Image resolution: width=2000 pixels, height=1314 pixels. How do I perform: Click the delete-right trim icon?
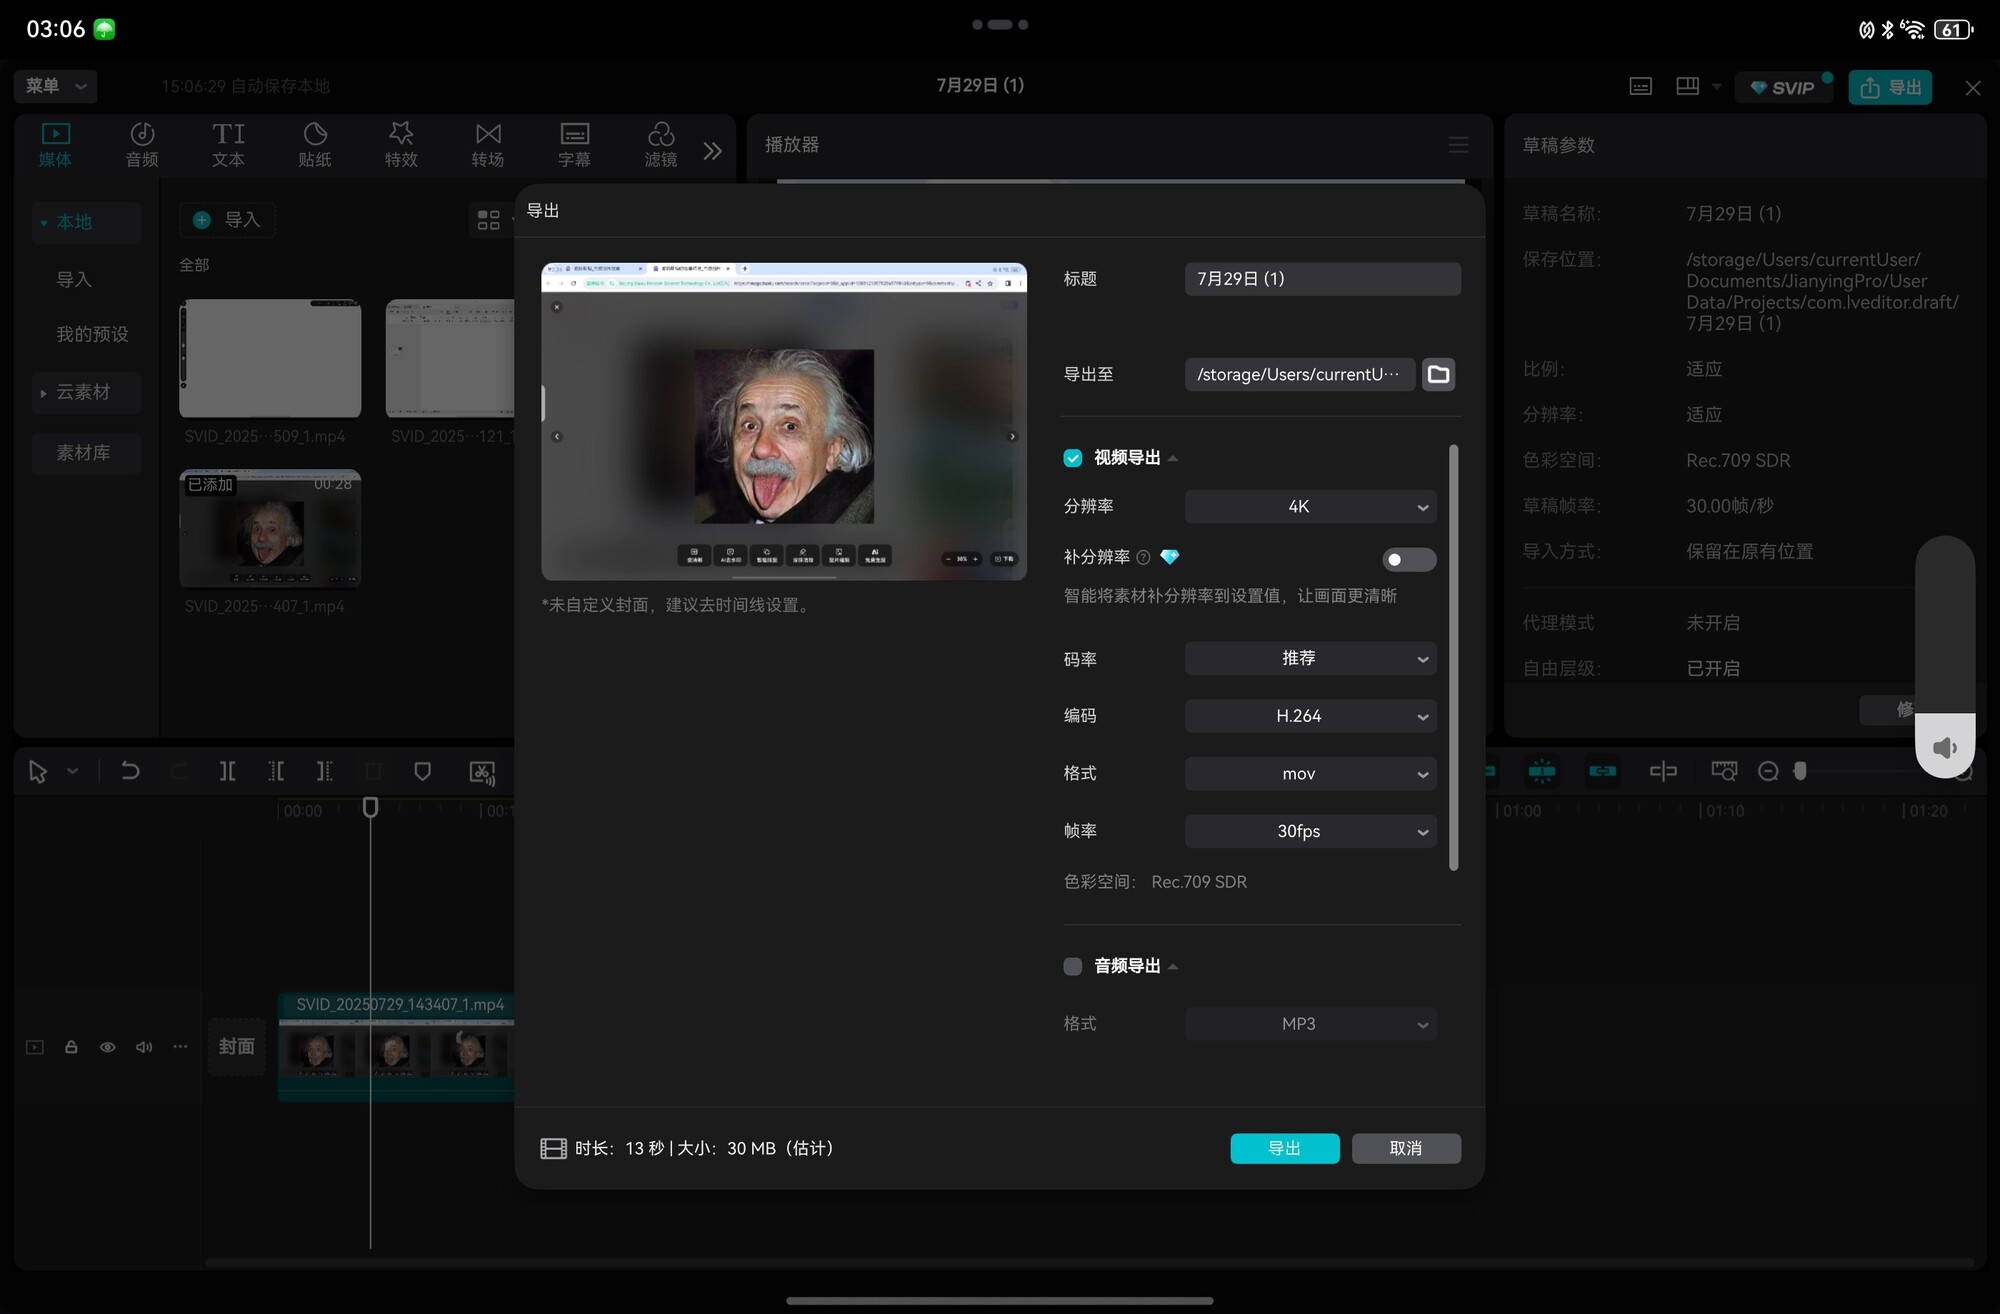[x=324, y=771]
